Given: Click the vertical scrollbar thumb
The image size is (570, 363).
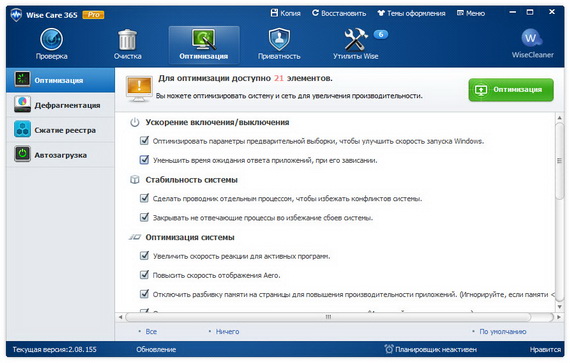Looking at the screenshot, I should coord(559,161).
